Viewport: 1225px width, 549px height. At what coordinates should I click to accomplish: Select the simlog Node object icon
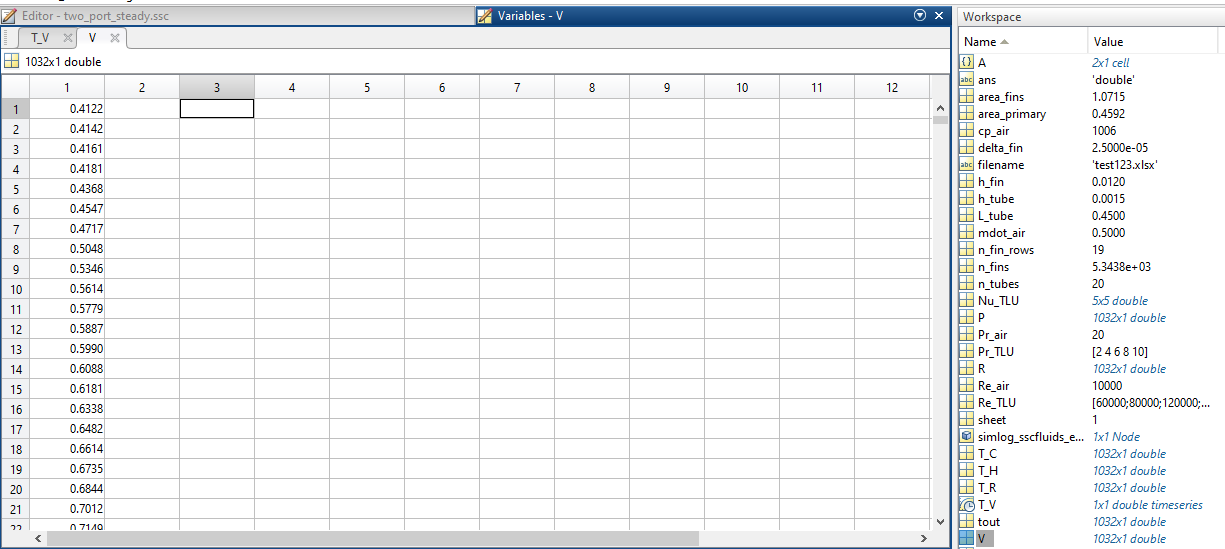coord(966,436)
